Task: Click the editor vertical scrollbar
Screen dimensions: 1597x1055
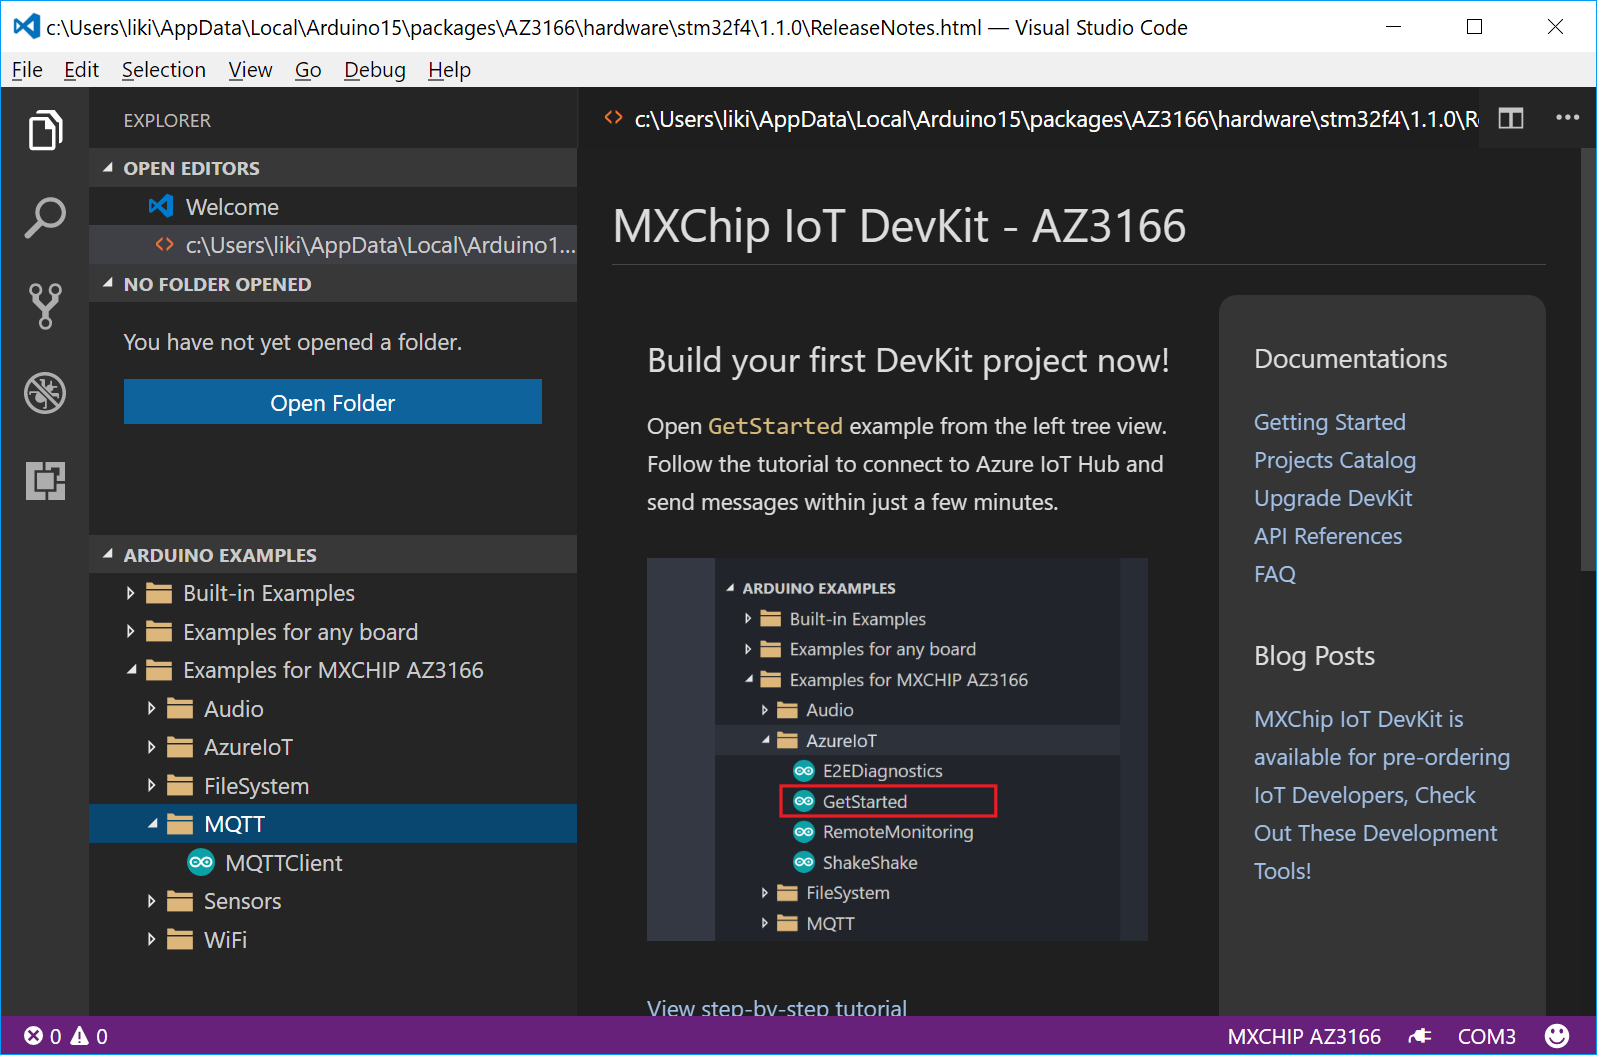Action: click(x=1588, y=360)
